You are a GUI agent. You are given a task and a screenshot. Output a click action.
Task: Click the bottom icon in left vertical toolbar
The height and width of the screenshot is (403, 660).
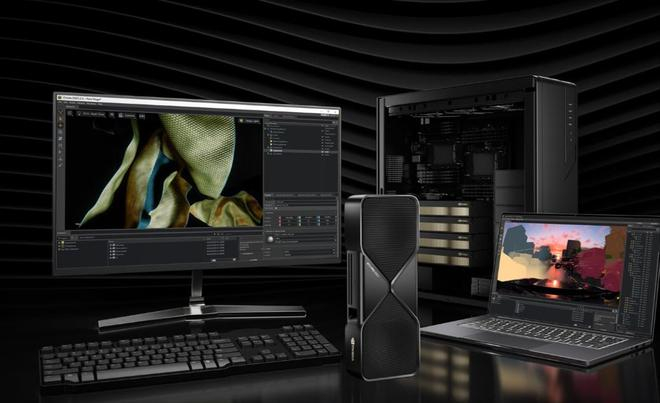pos(60,165)
